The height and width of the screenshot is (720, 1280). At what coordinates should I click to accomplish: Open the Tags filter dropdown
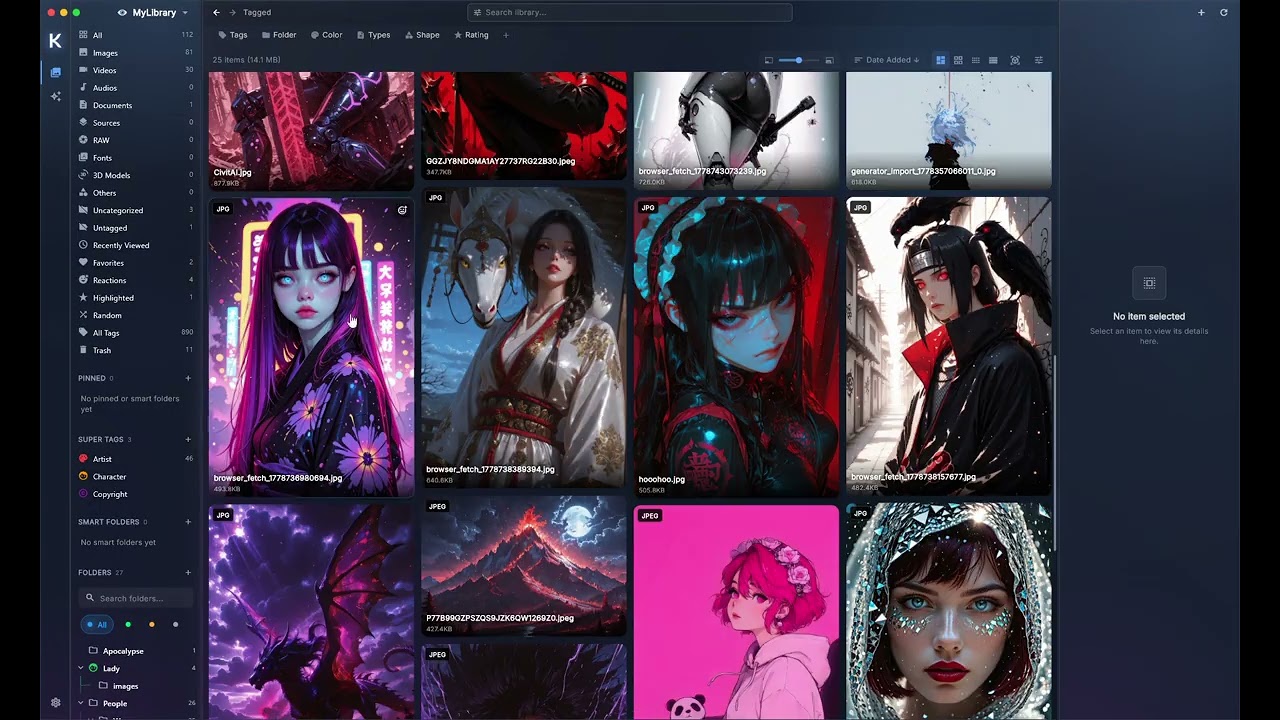point(233,35)
